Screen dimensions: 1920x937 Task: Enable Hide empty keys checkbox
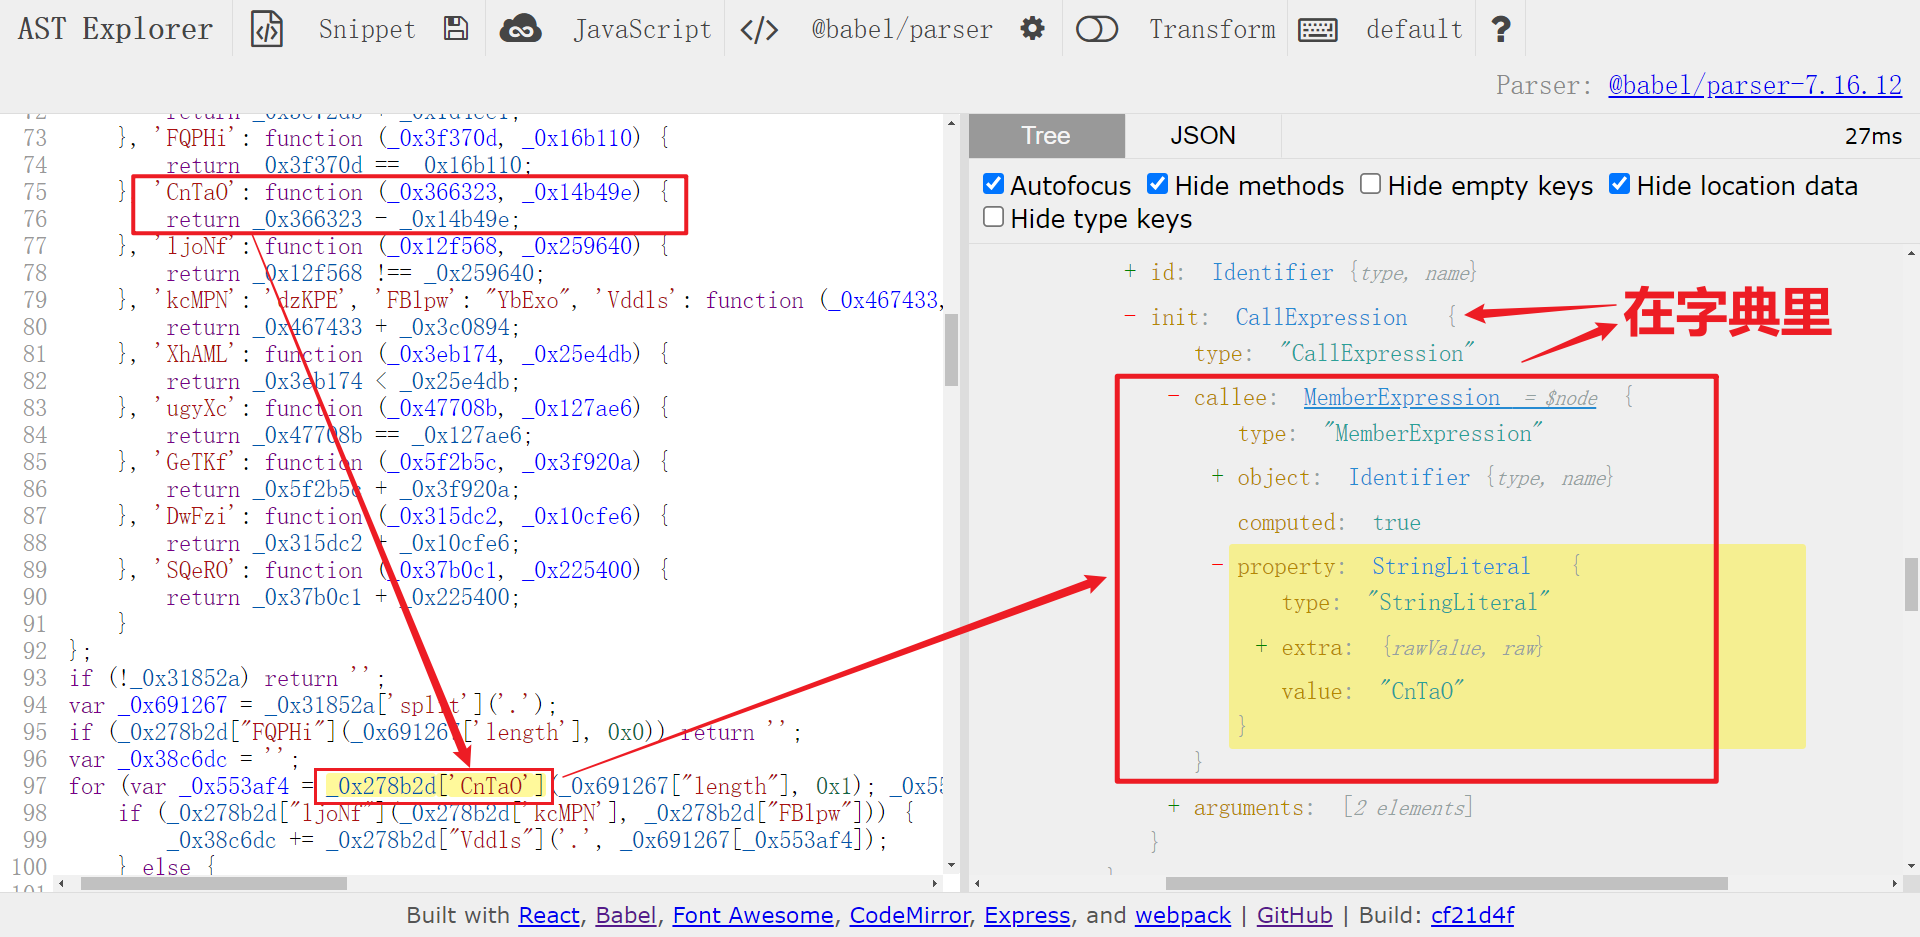tap(1370, 184)
